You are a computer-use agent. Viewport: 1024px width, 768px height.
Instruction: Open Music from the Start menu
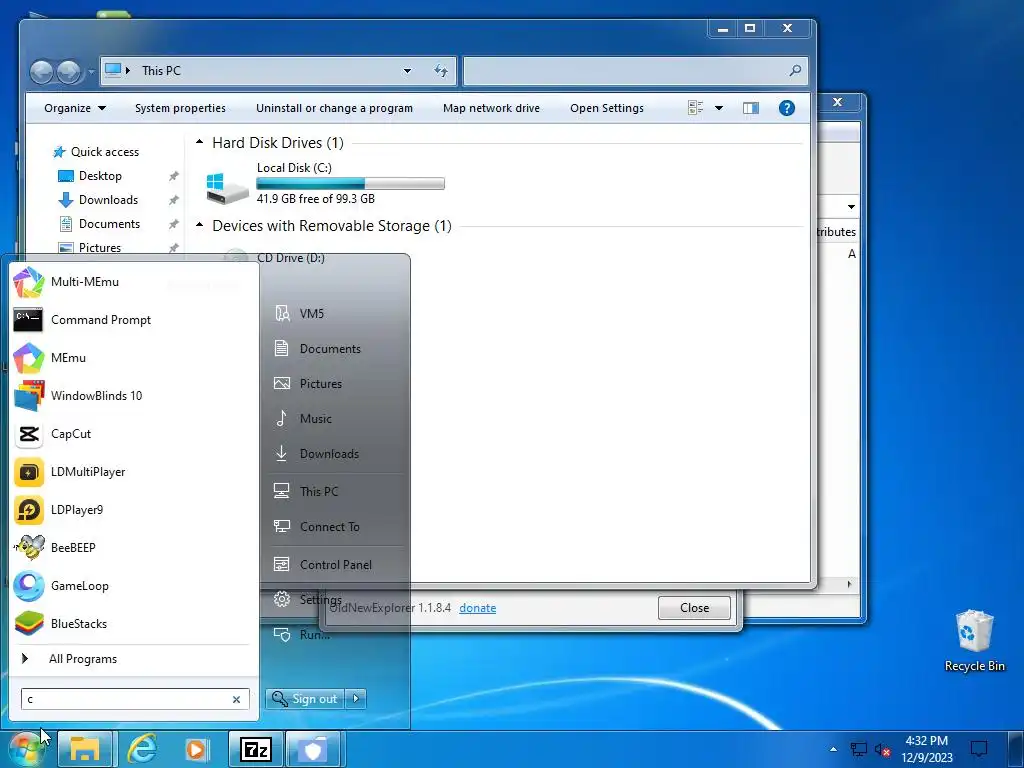click(303, 419)
